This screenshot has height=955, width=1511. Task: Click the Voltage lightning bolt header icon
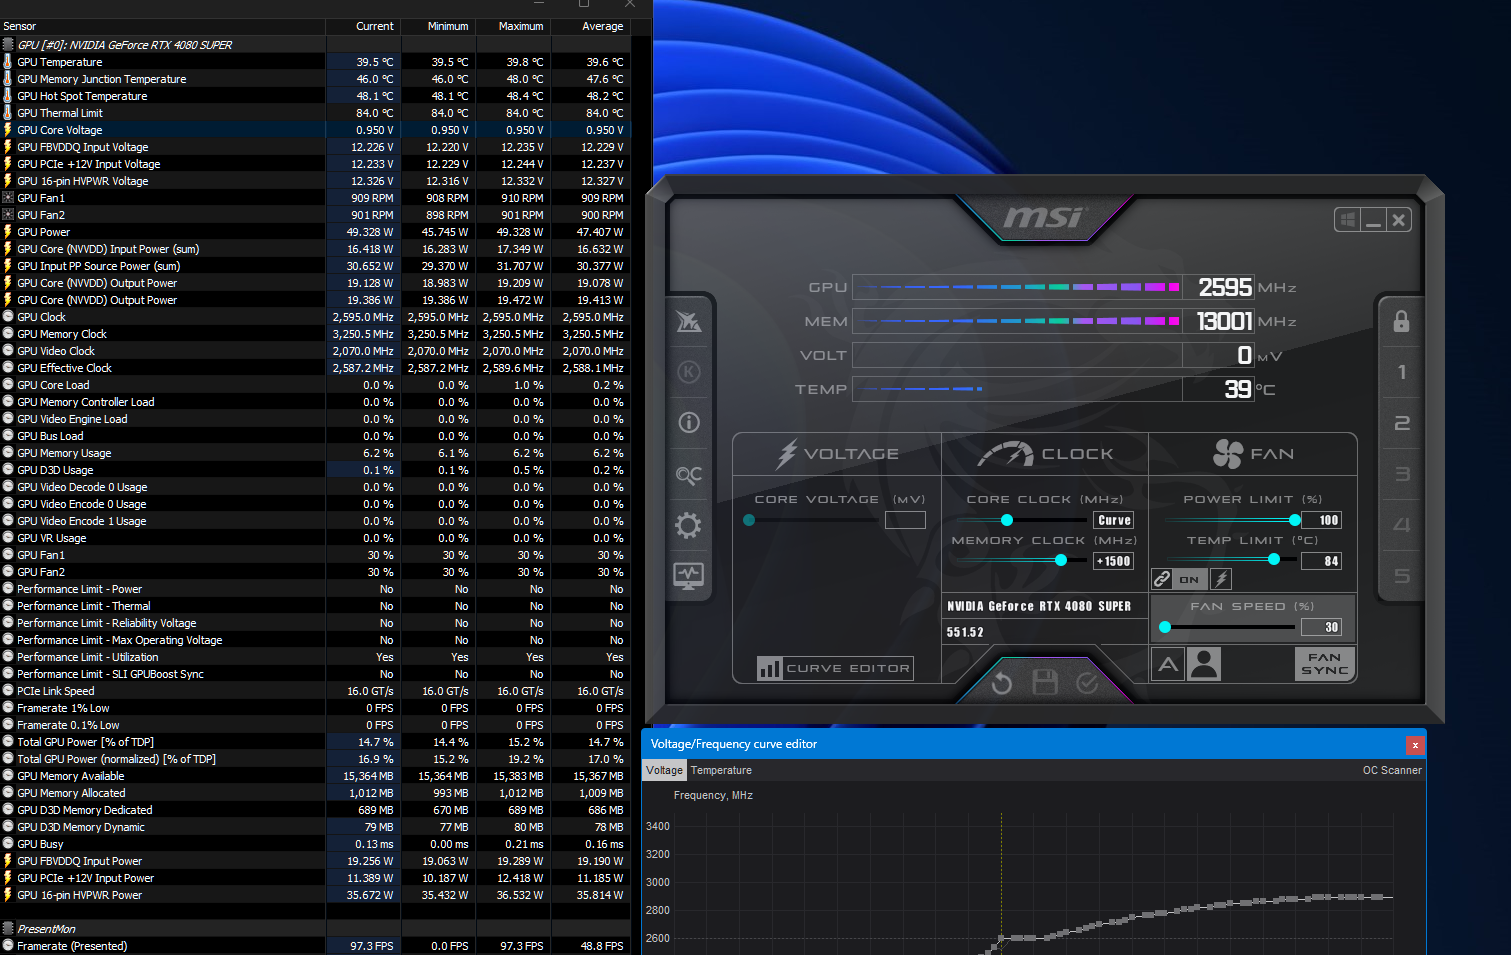[787, 454]
